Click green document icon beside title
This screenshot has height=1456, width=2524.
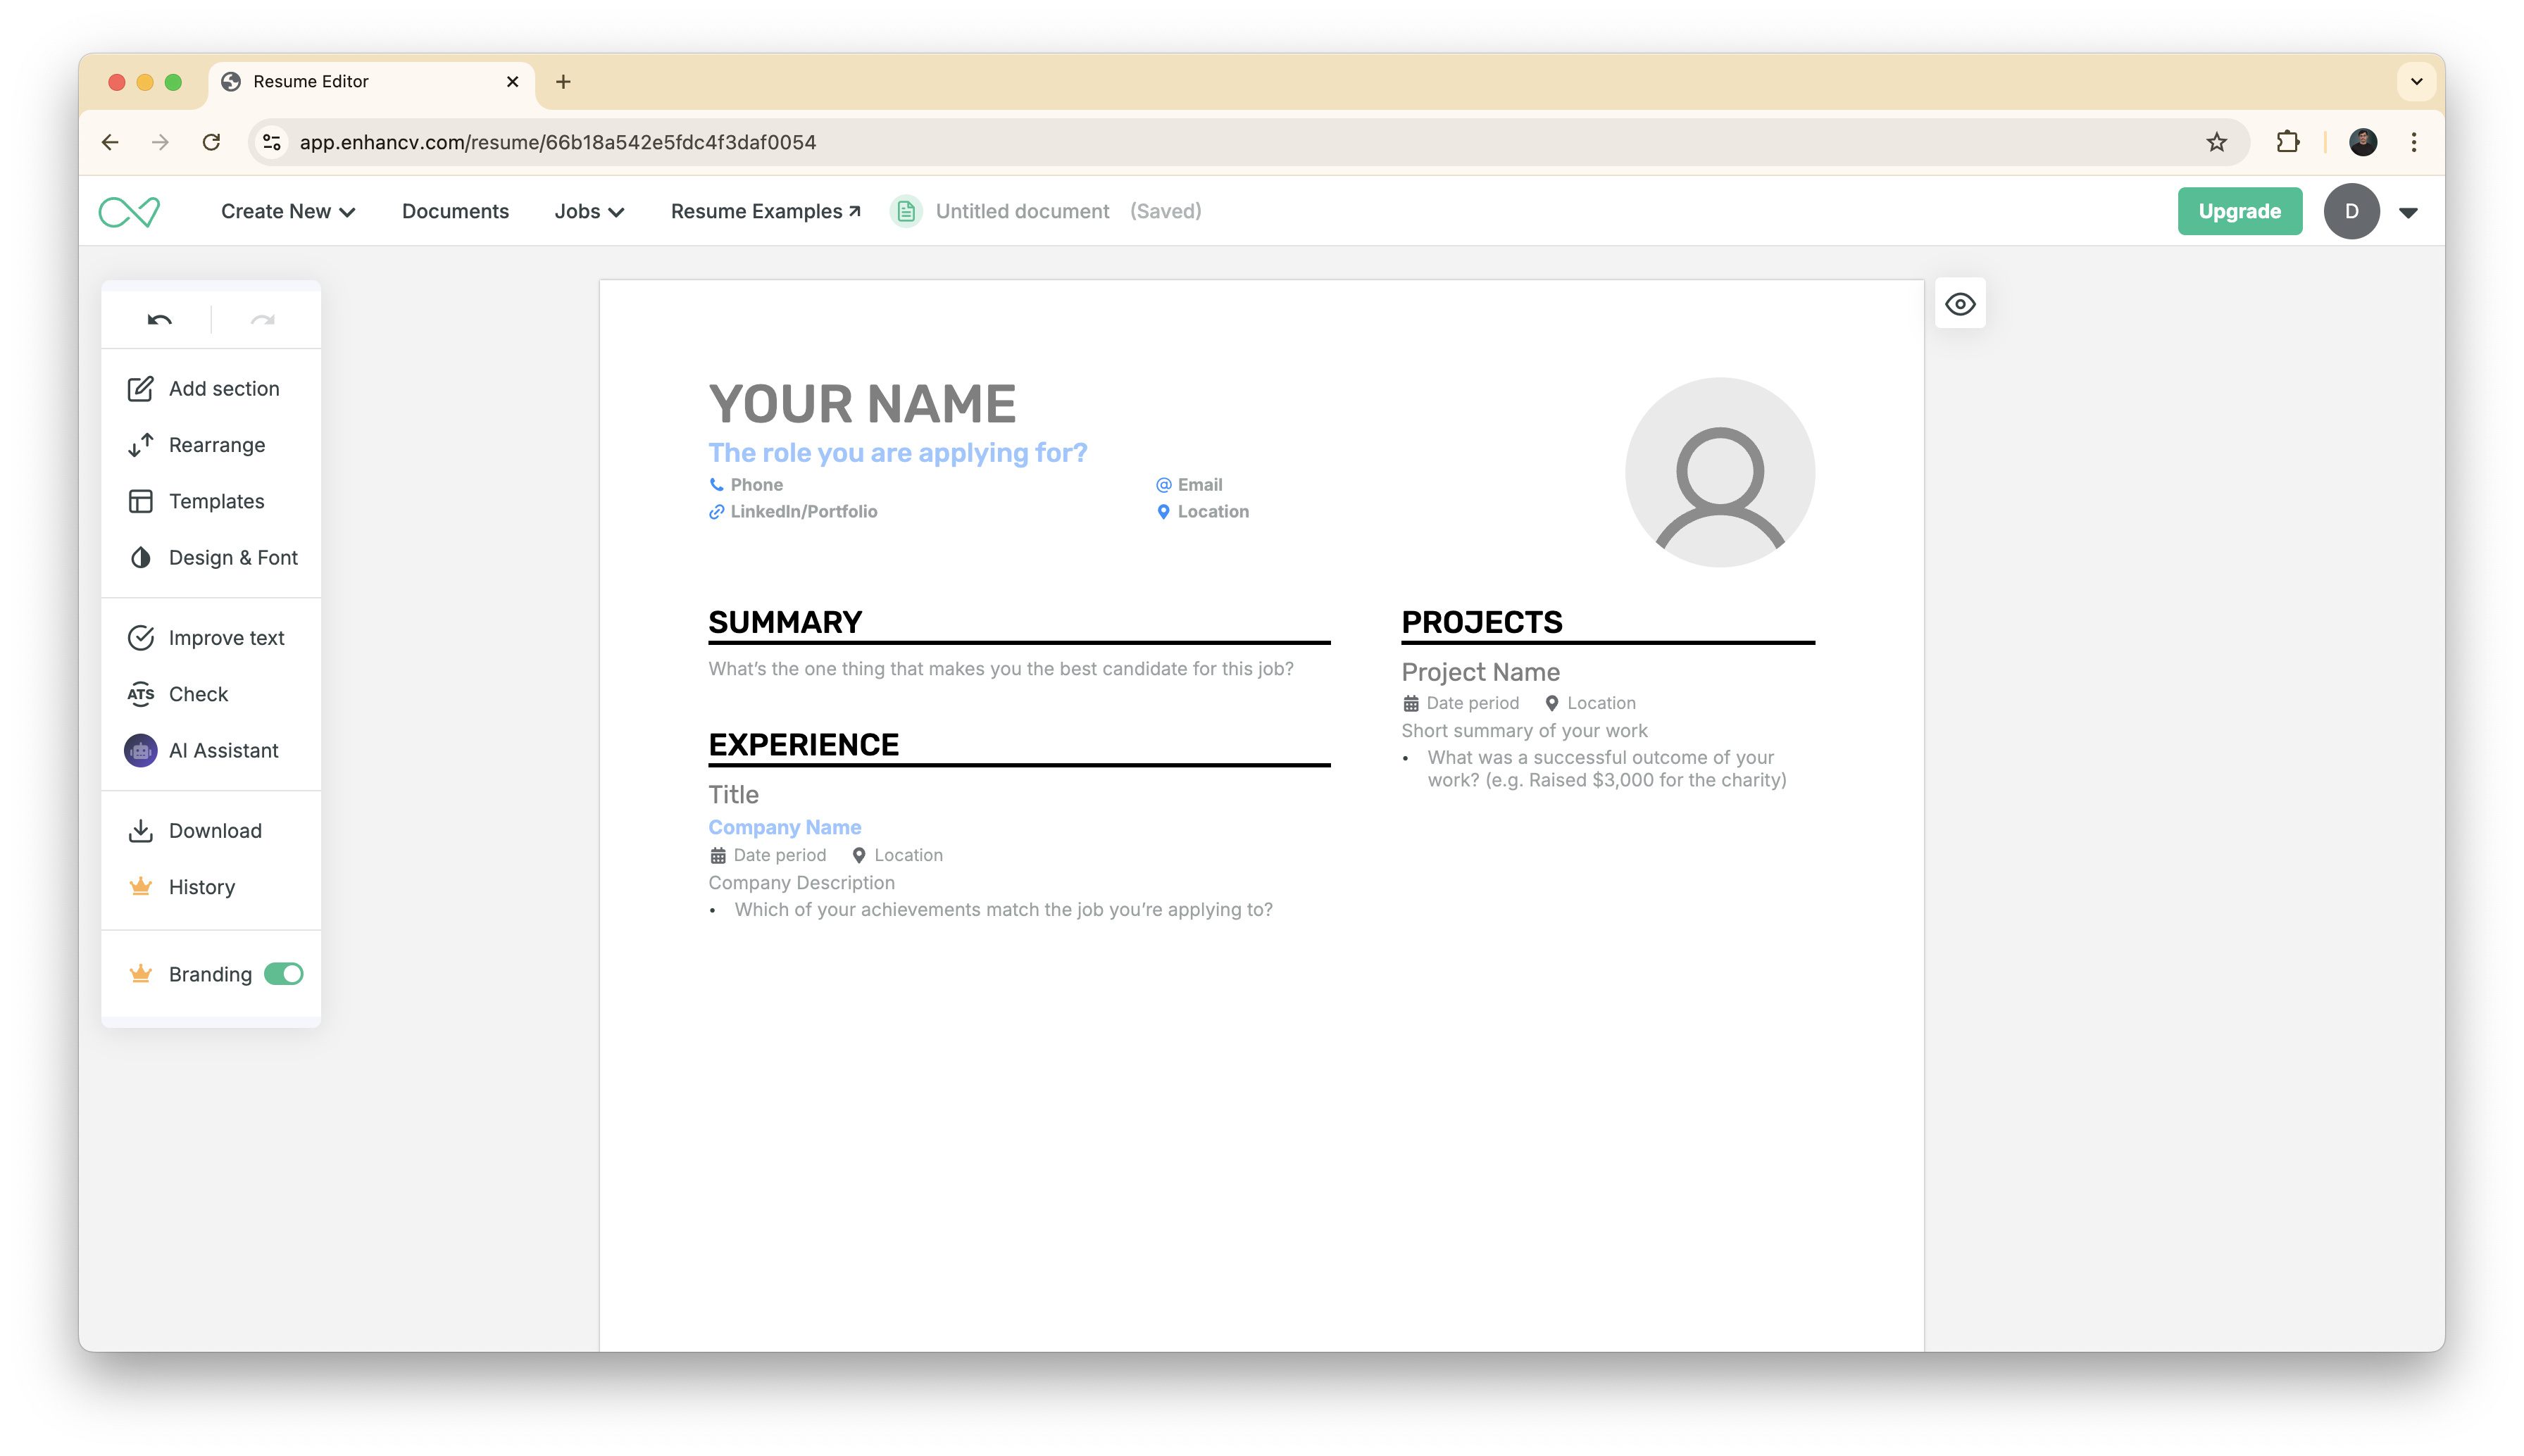pos(906,211)
